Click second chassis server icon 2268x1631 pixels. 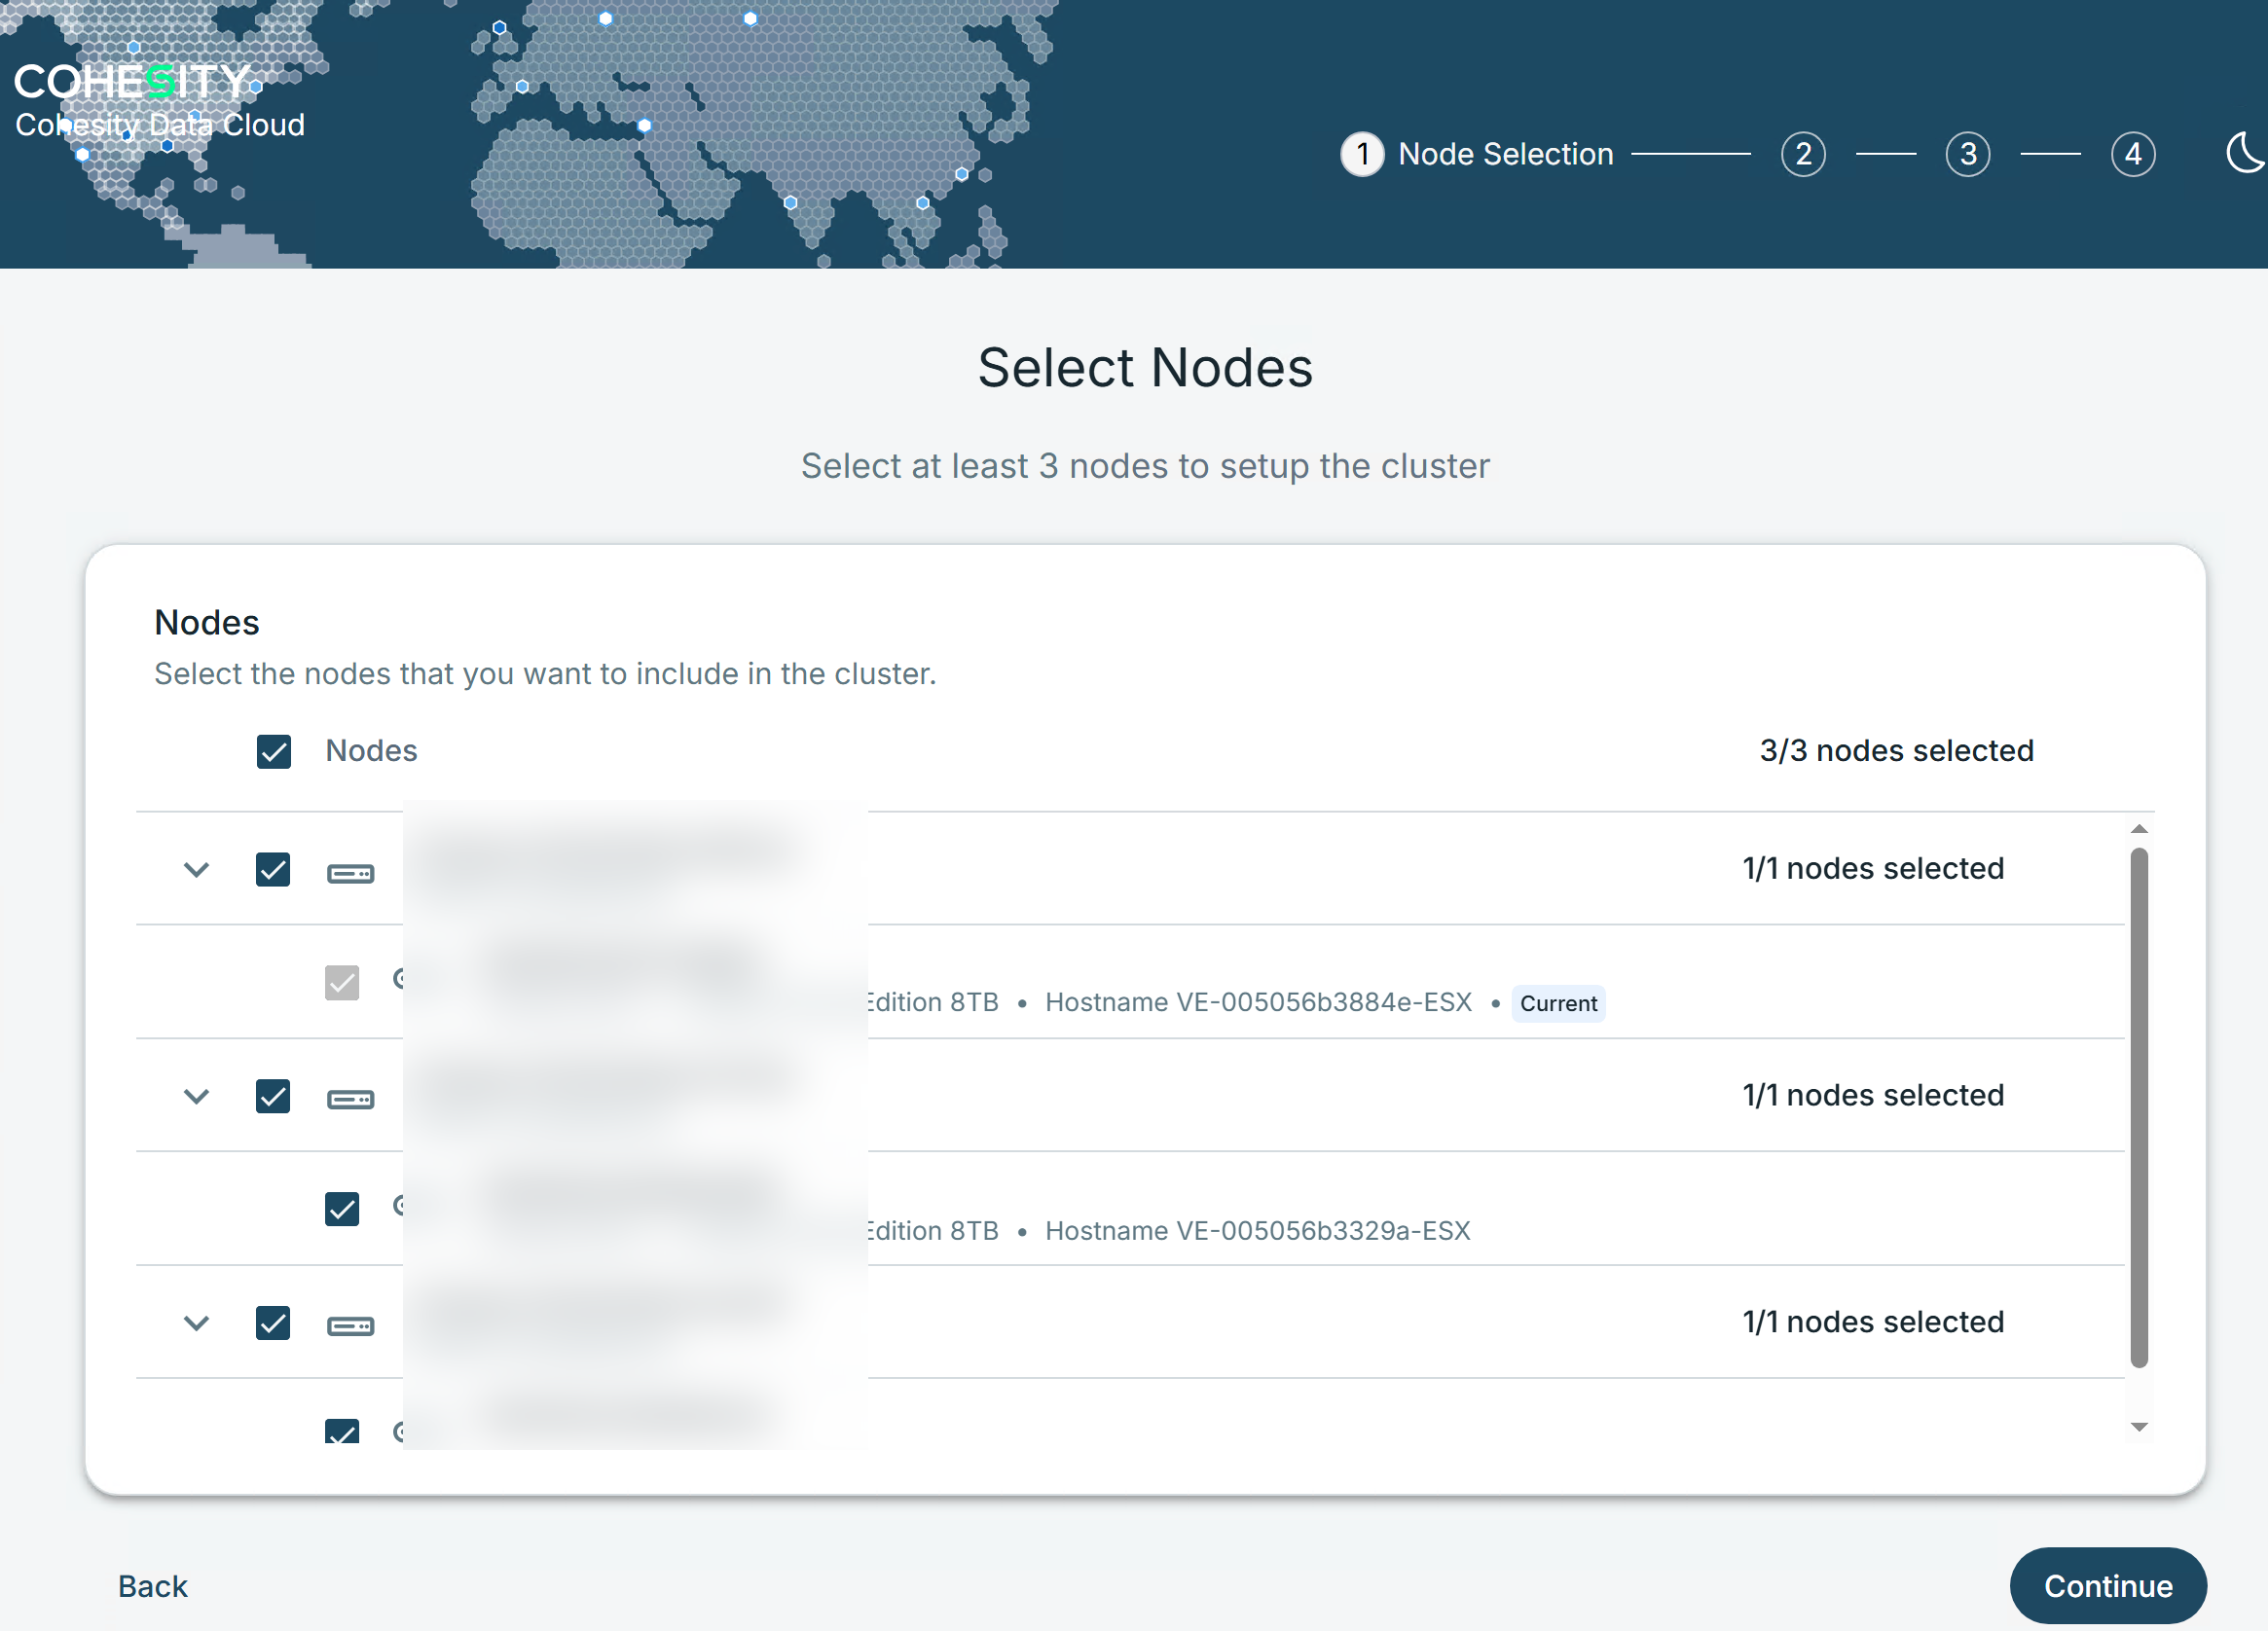(x=350, y=1099)
